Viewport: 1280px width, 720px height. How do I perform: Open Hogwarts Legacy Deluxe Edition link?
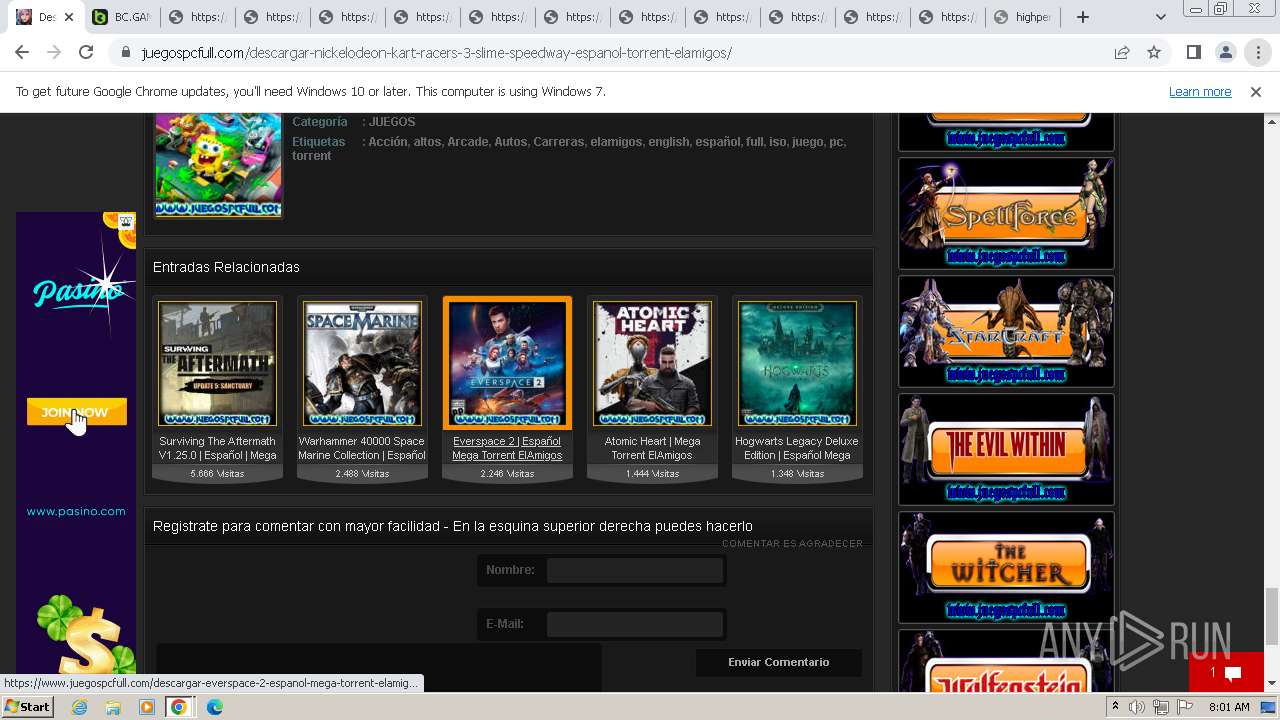797,448
